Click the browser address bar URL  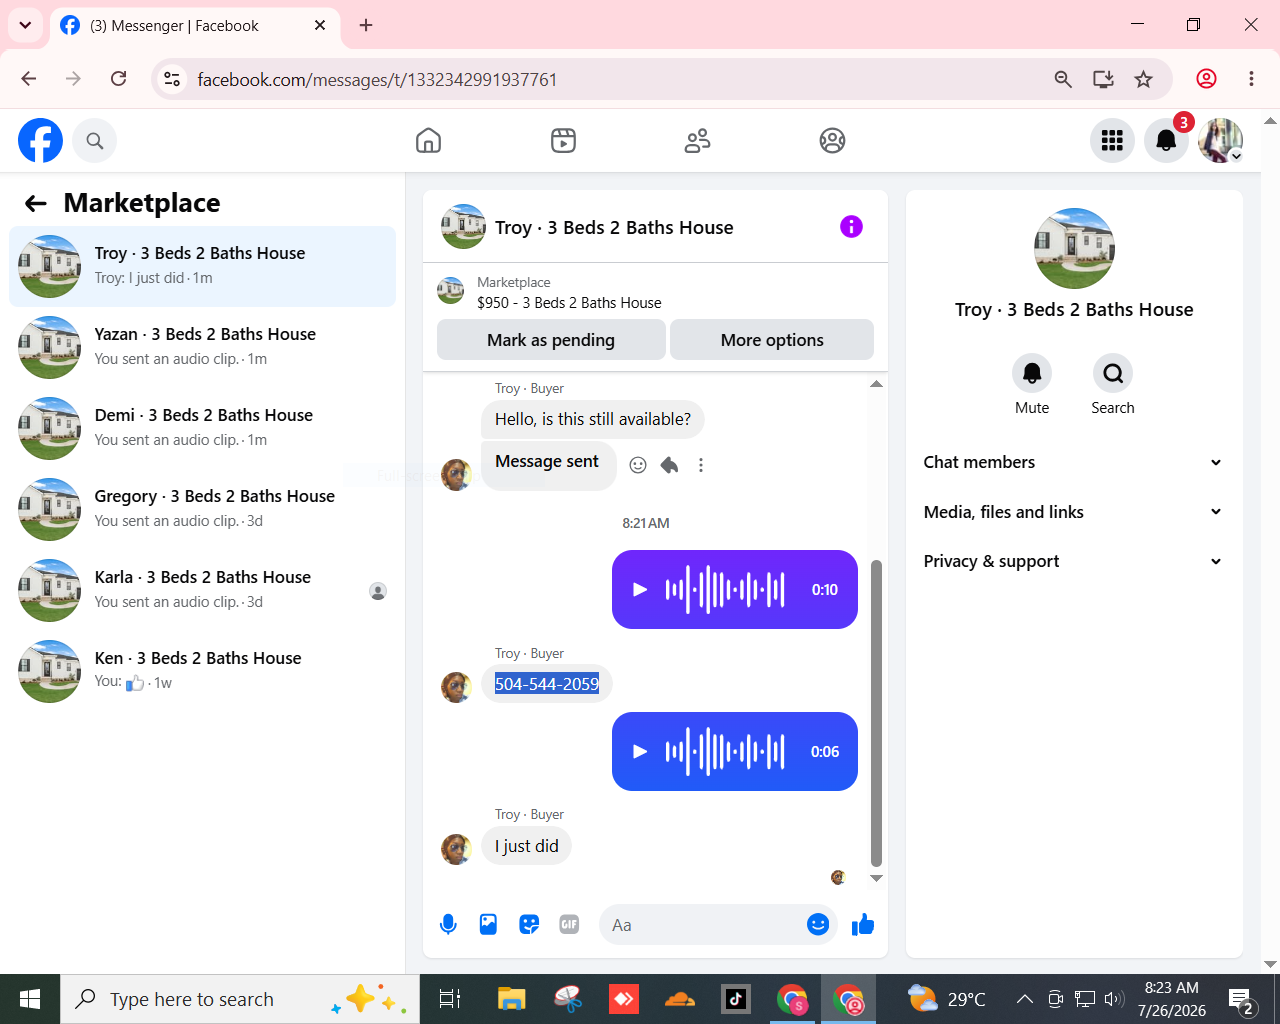[x=377, y=80]
